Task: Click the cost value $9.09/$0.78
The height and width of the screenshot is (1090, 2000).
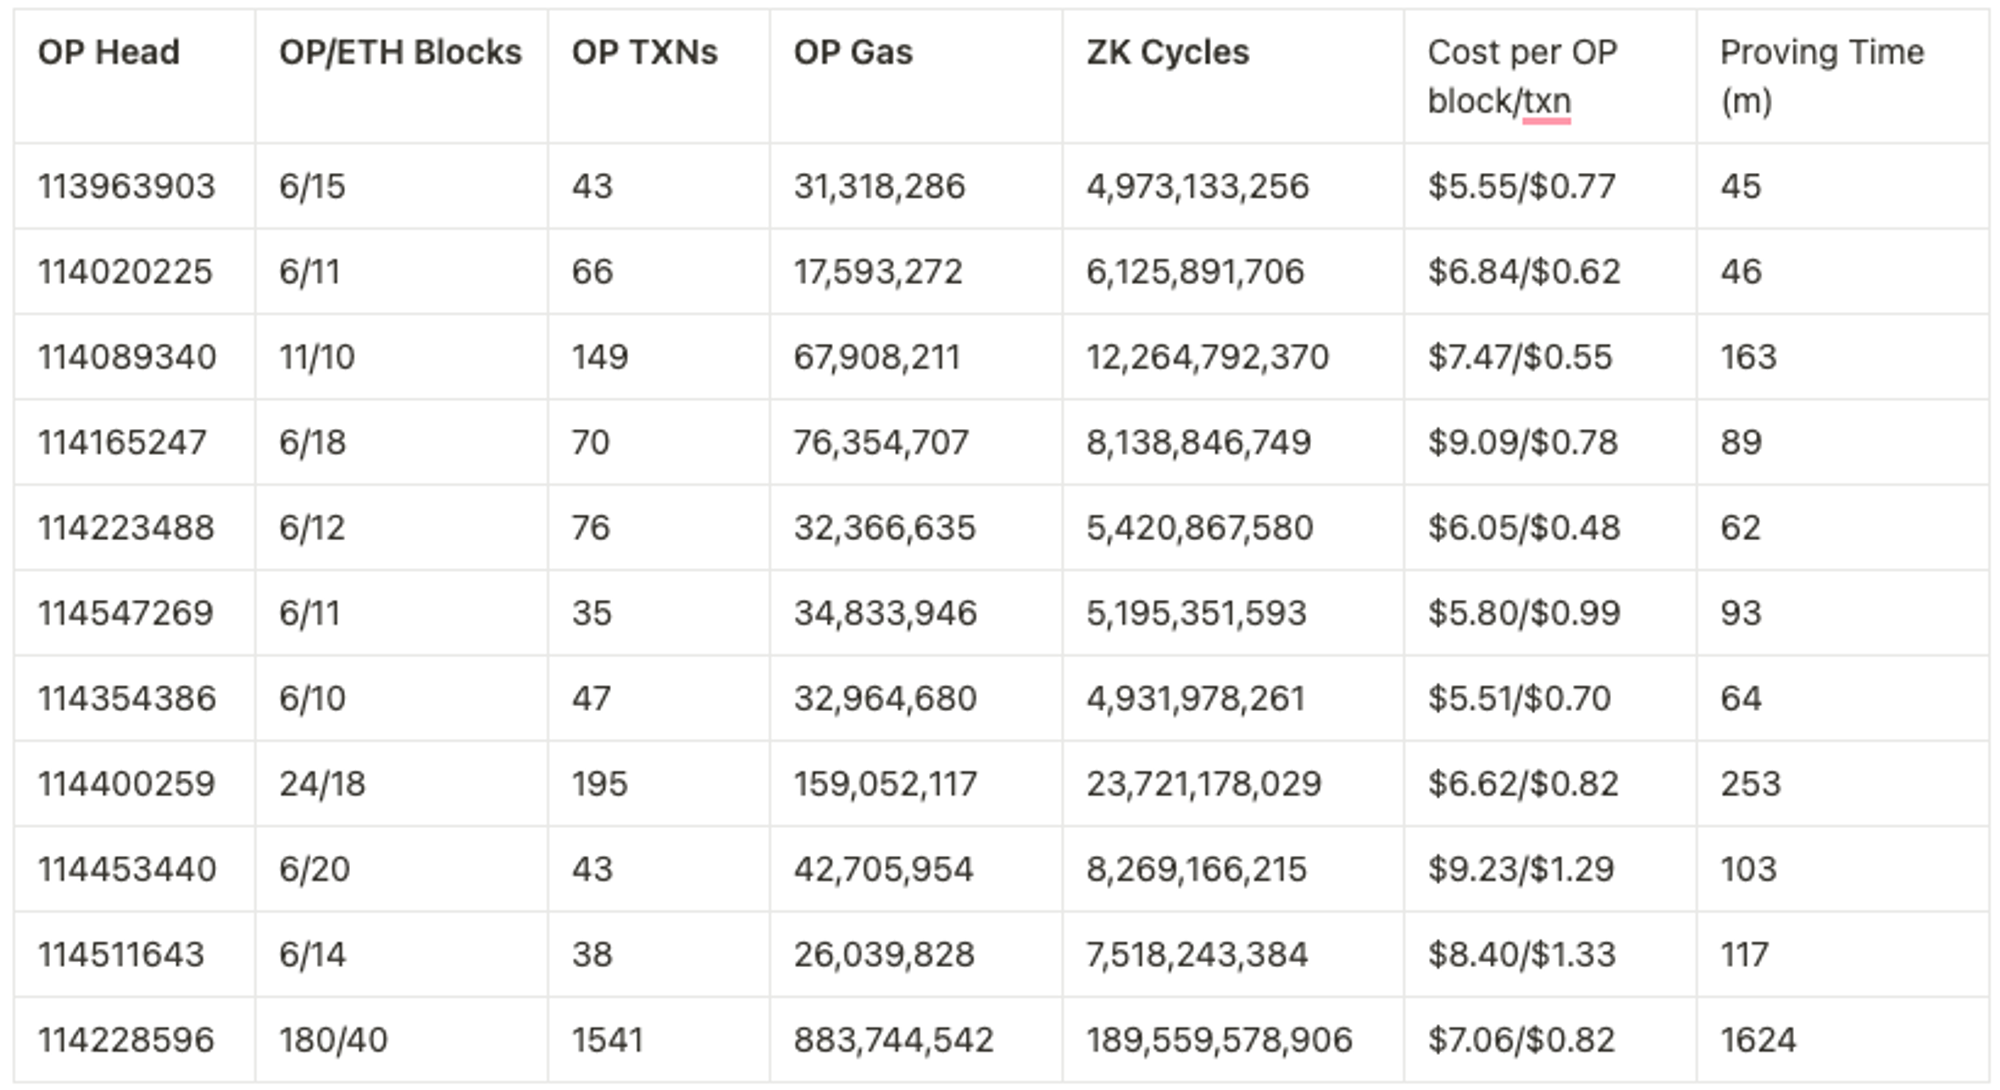Action: tap(1523, 442)
